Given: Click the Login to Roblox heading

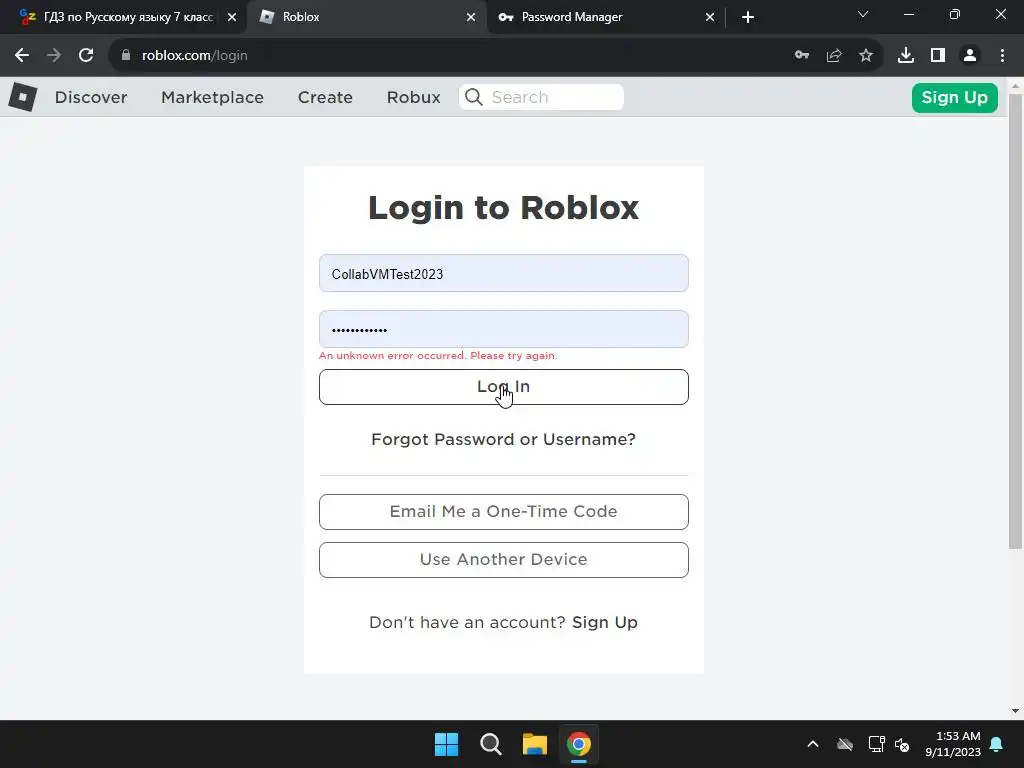Looking at the screenshot, I should [504, 208].
